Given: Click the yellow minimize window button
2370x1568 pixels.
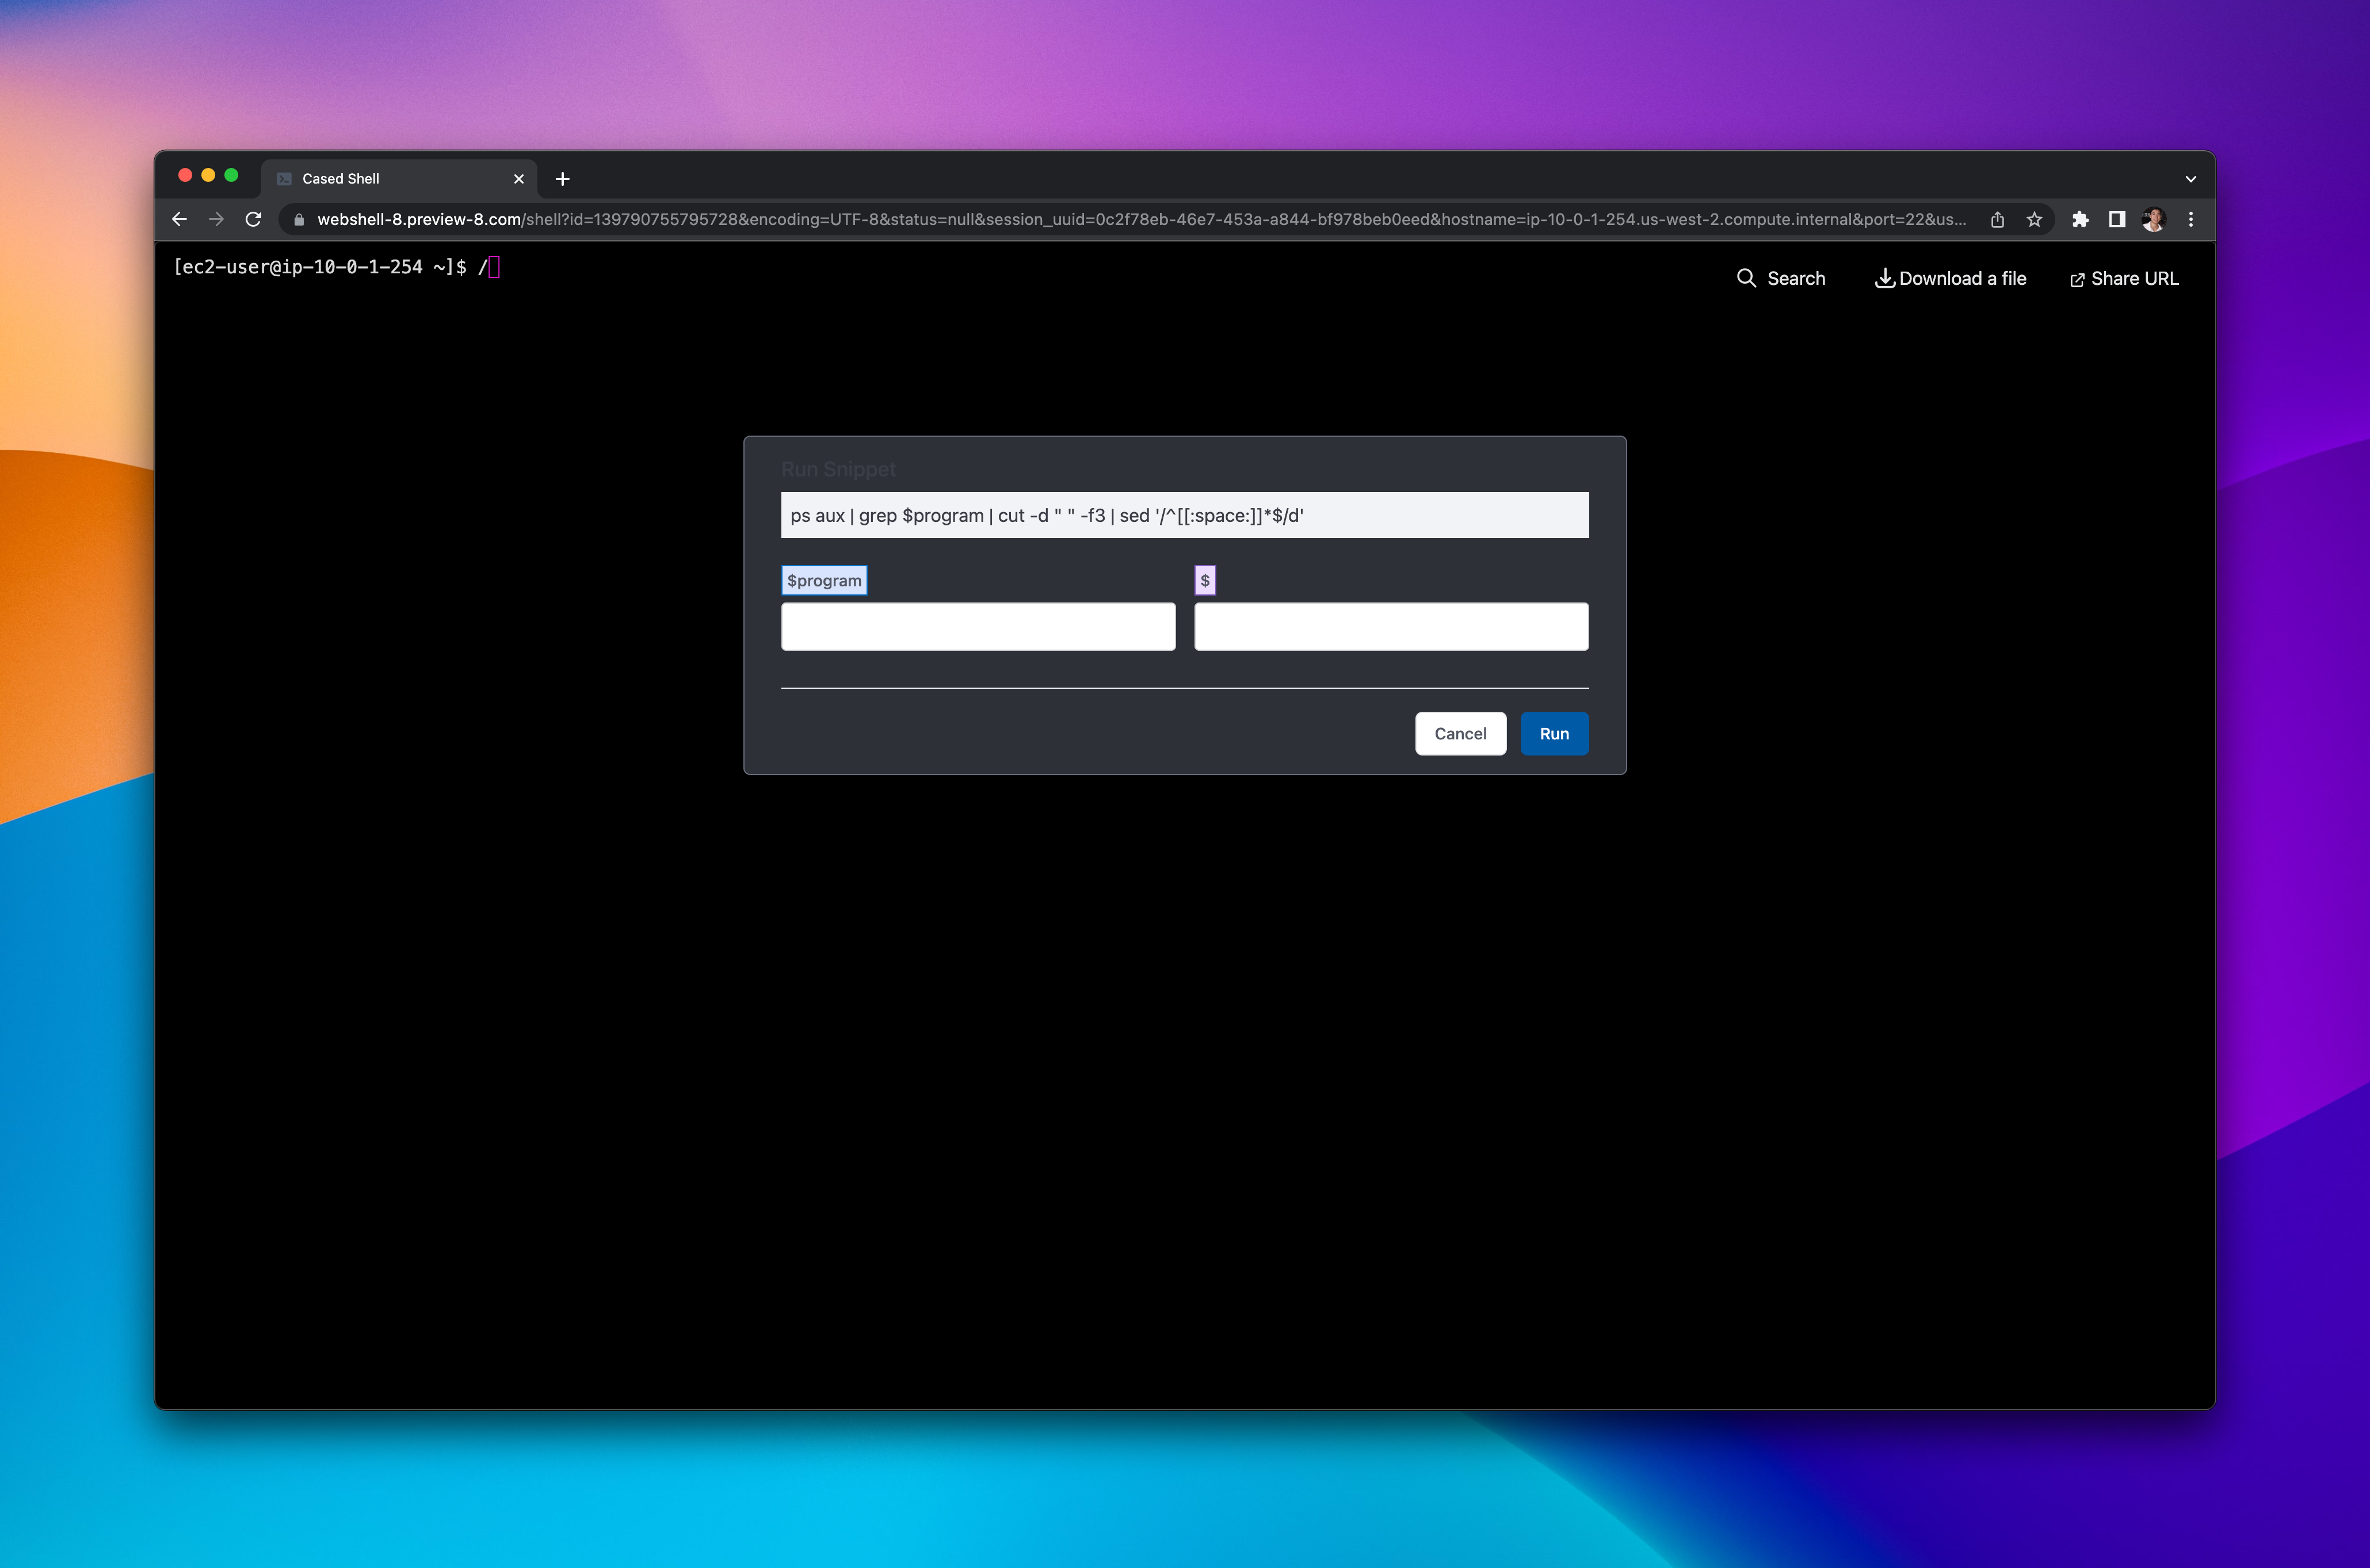Looking at the screenshot, I should [208, 175].
